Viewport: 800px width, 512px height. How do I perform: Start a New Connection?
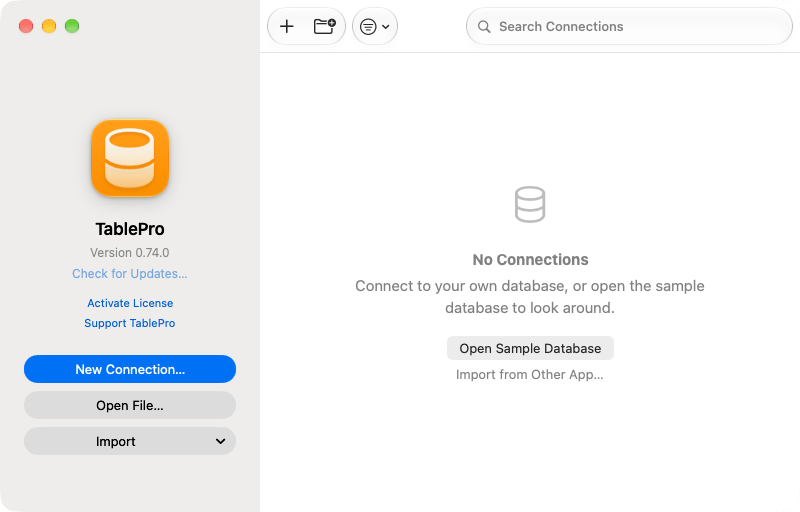click(x=130, y=369)
